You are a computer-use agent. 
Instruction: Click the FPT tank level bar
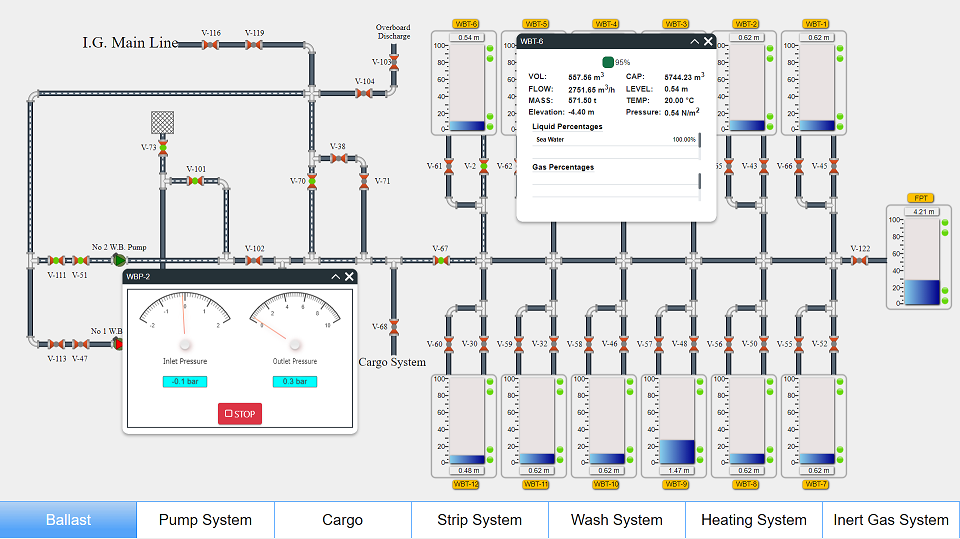[922, 262]
